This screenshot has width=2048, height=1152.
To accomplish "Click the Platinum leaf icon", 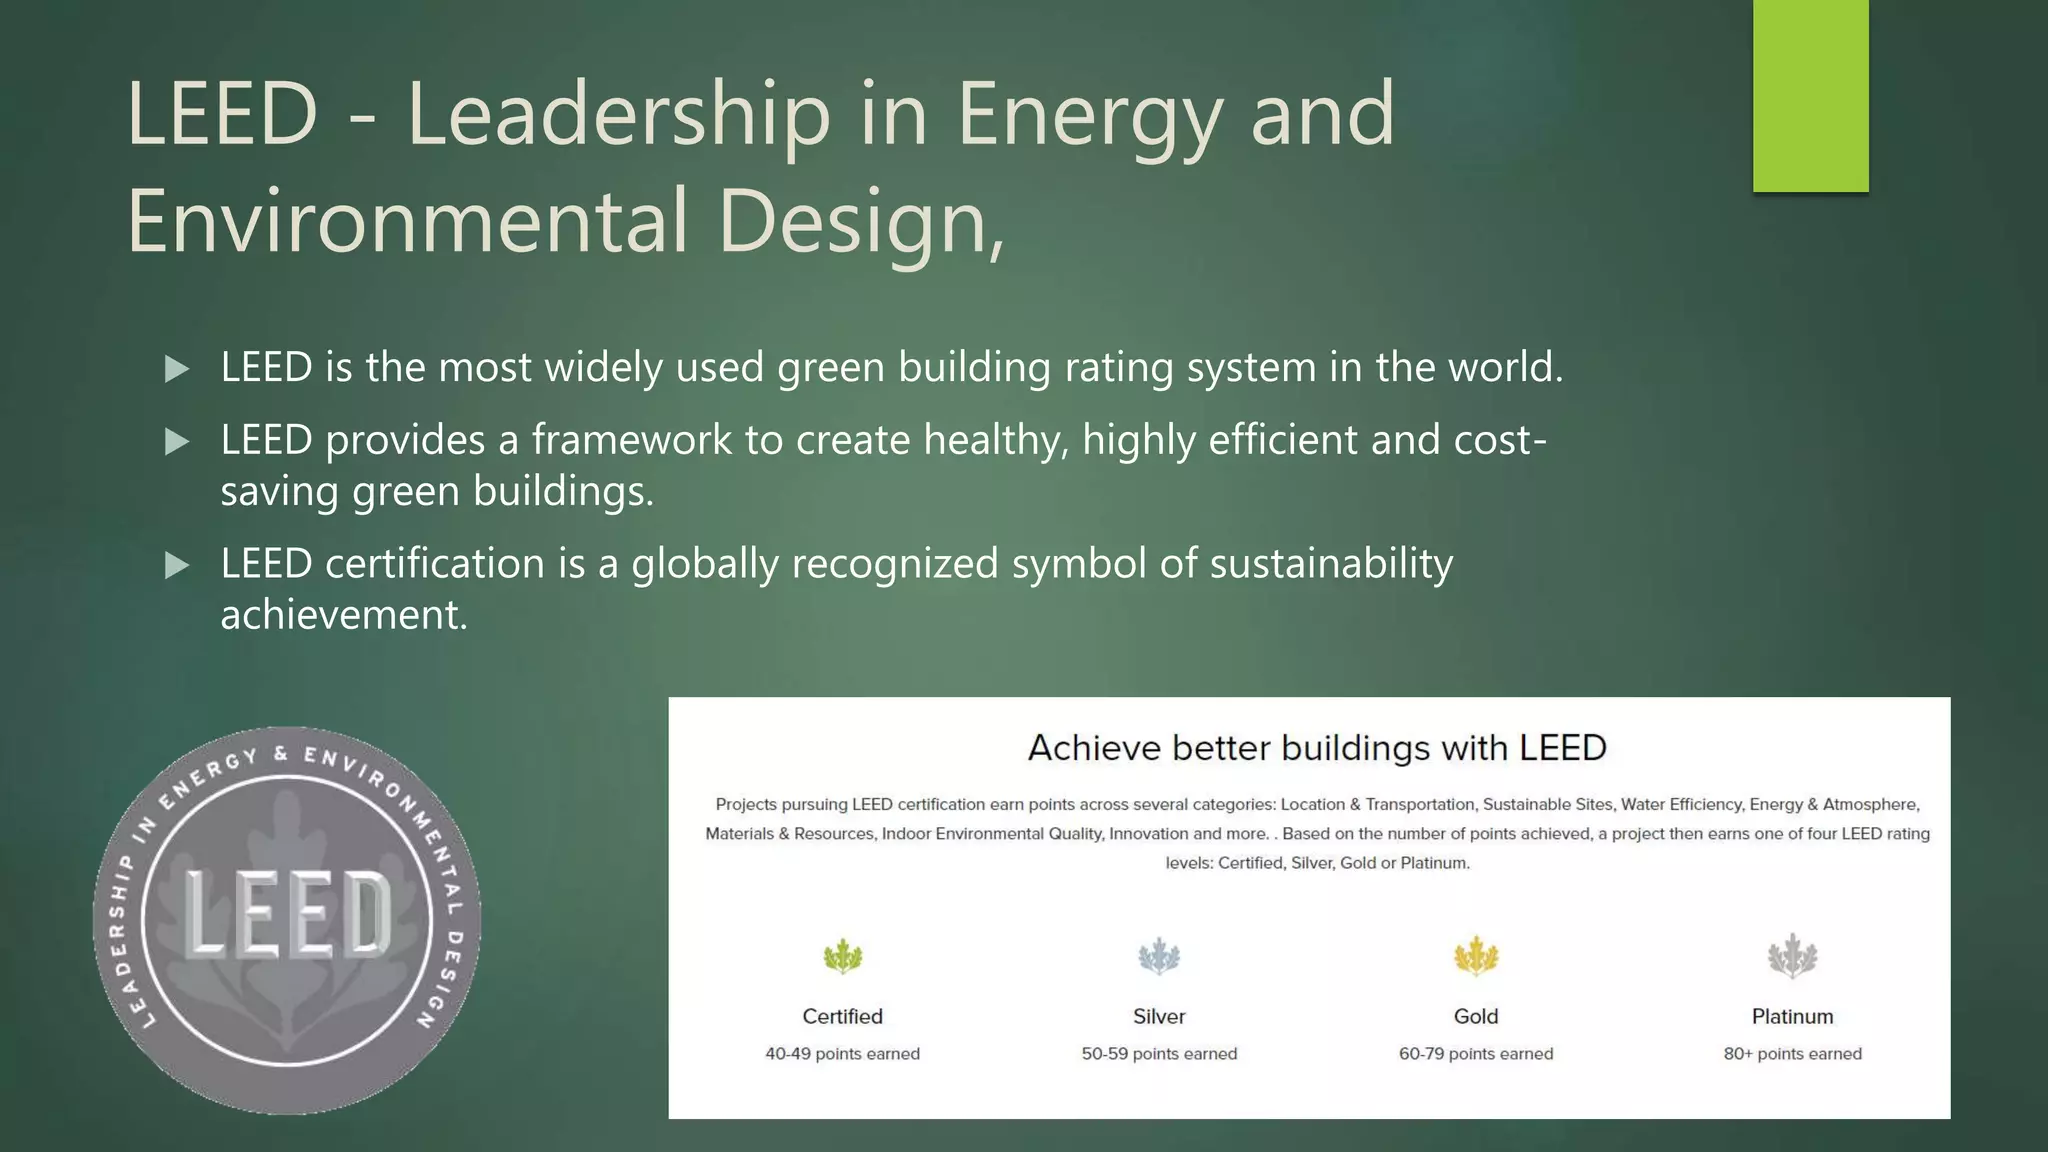I will point(1791,957).
